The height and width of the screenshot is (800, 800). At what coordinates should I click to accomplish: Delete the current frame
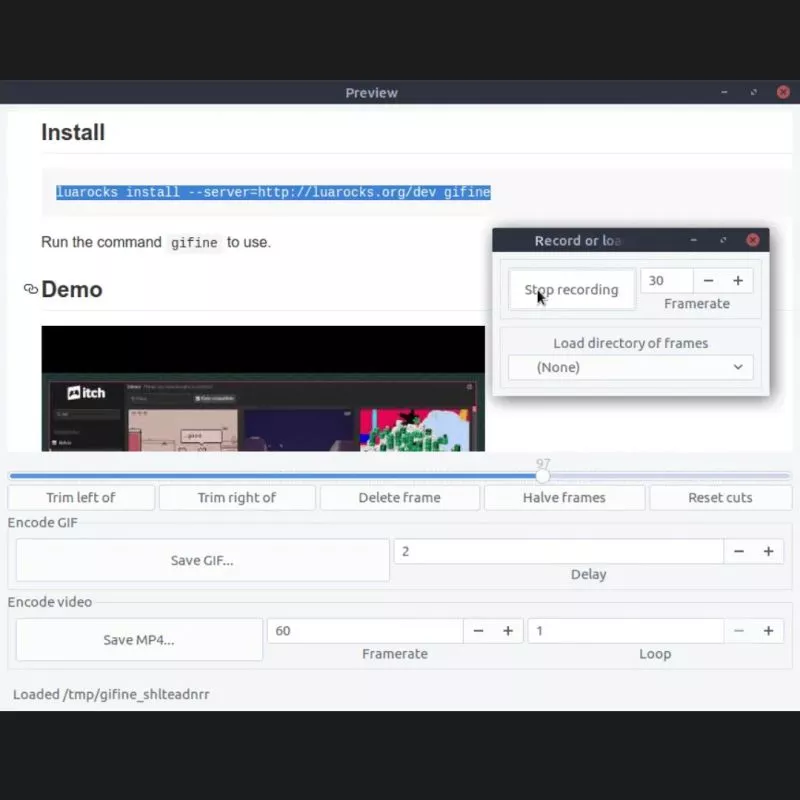point(399,497)
